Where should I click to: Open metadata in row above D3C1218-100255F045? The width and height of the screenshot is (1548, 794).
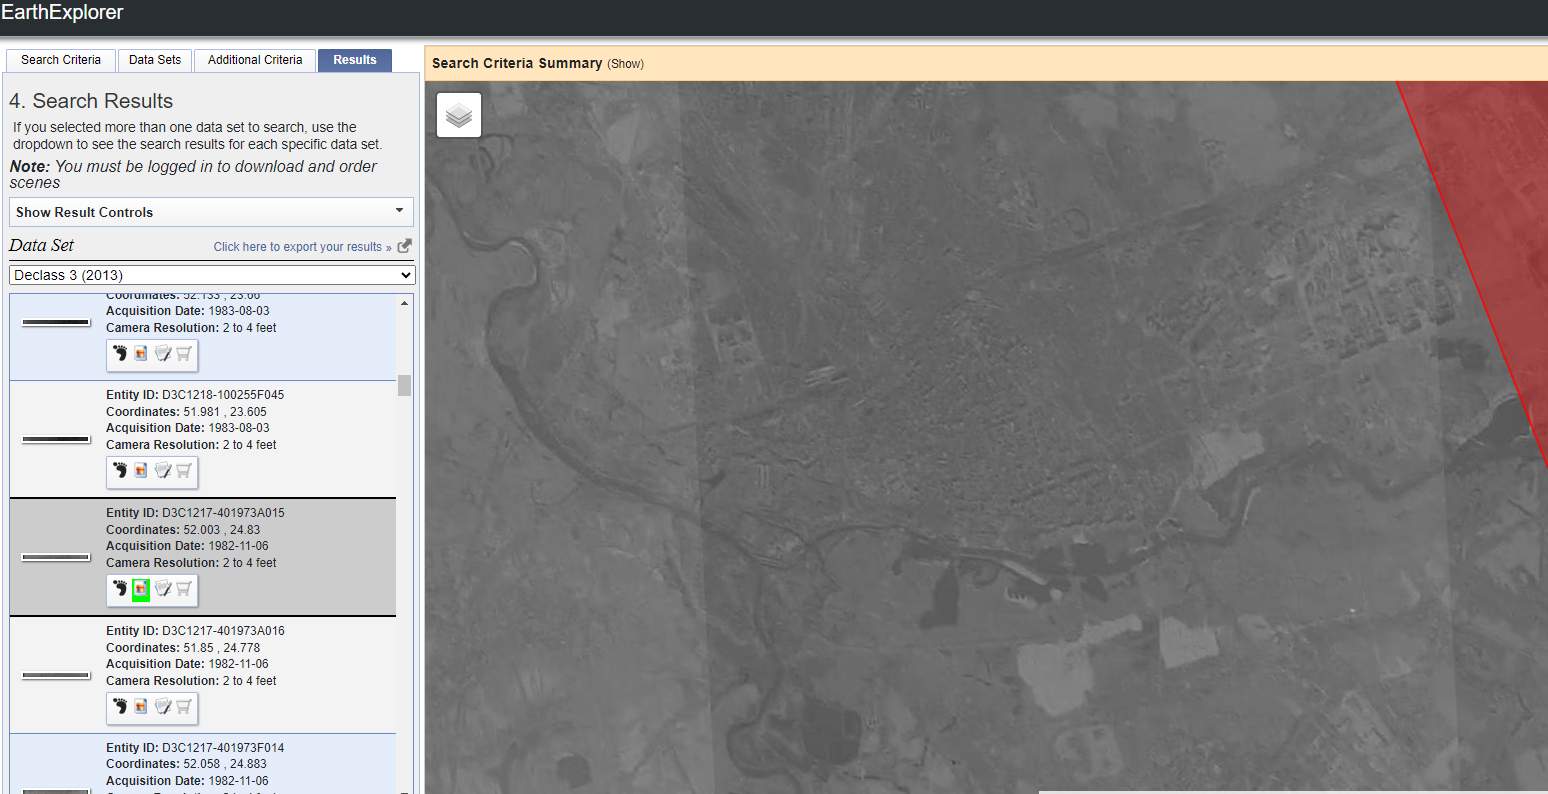pos(163,354)
